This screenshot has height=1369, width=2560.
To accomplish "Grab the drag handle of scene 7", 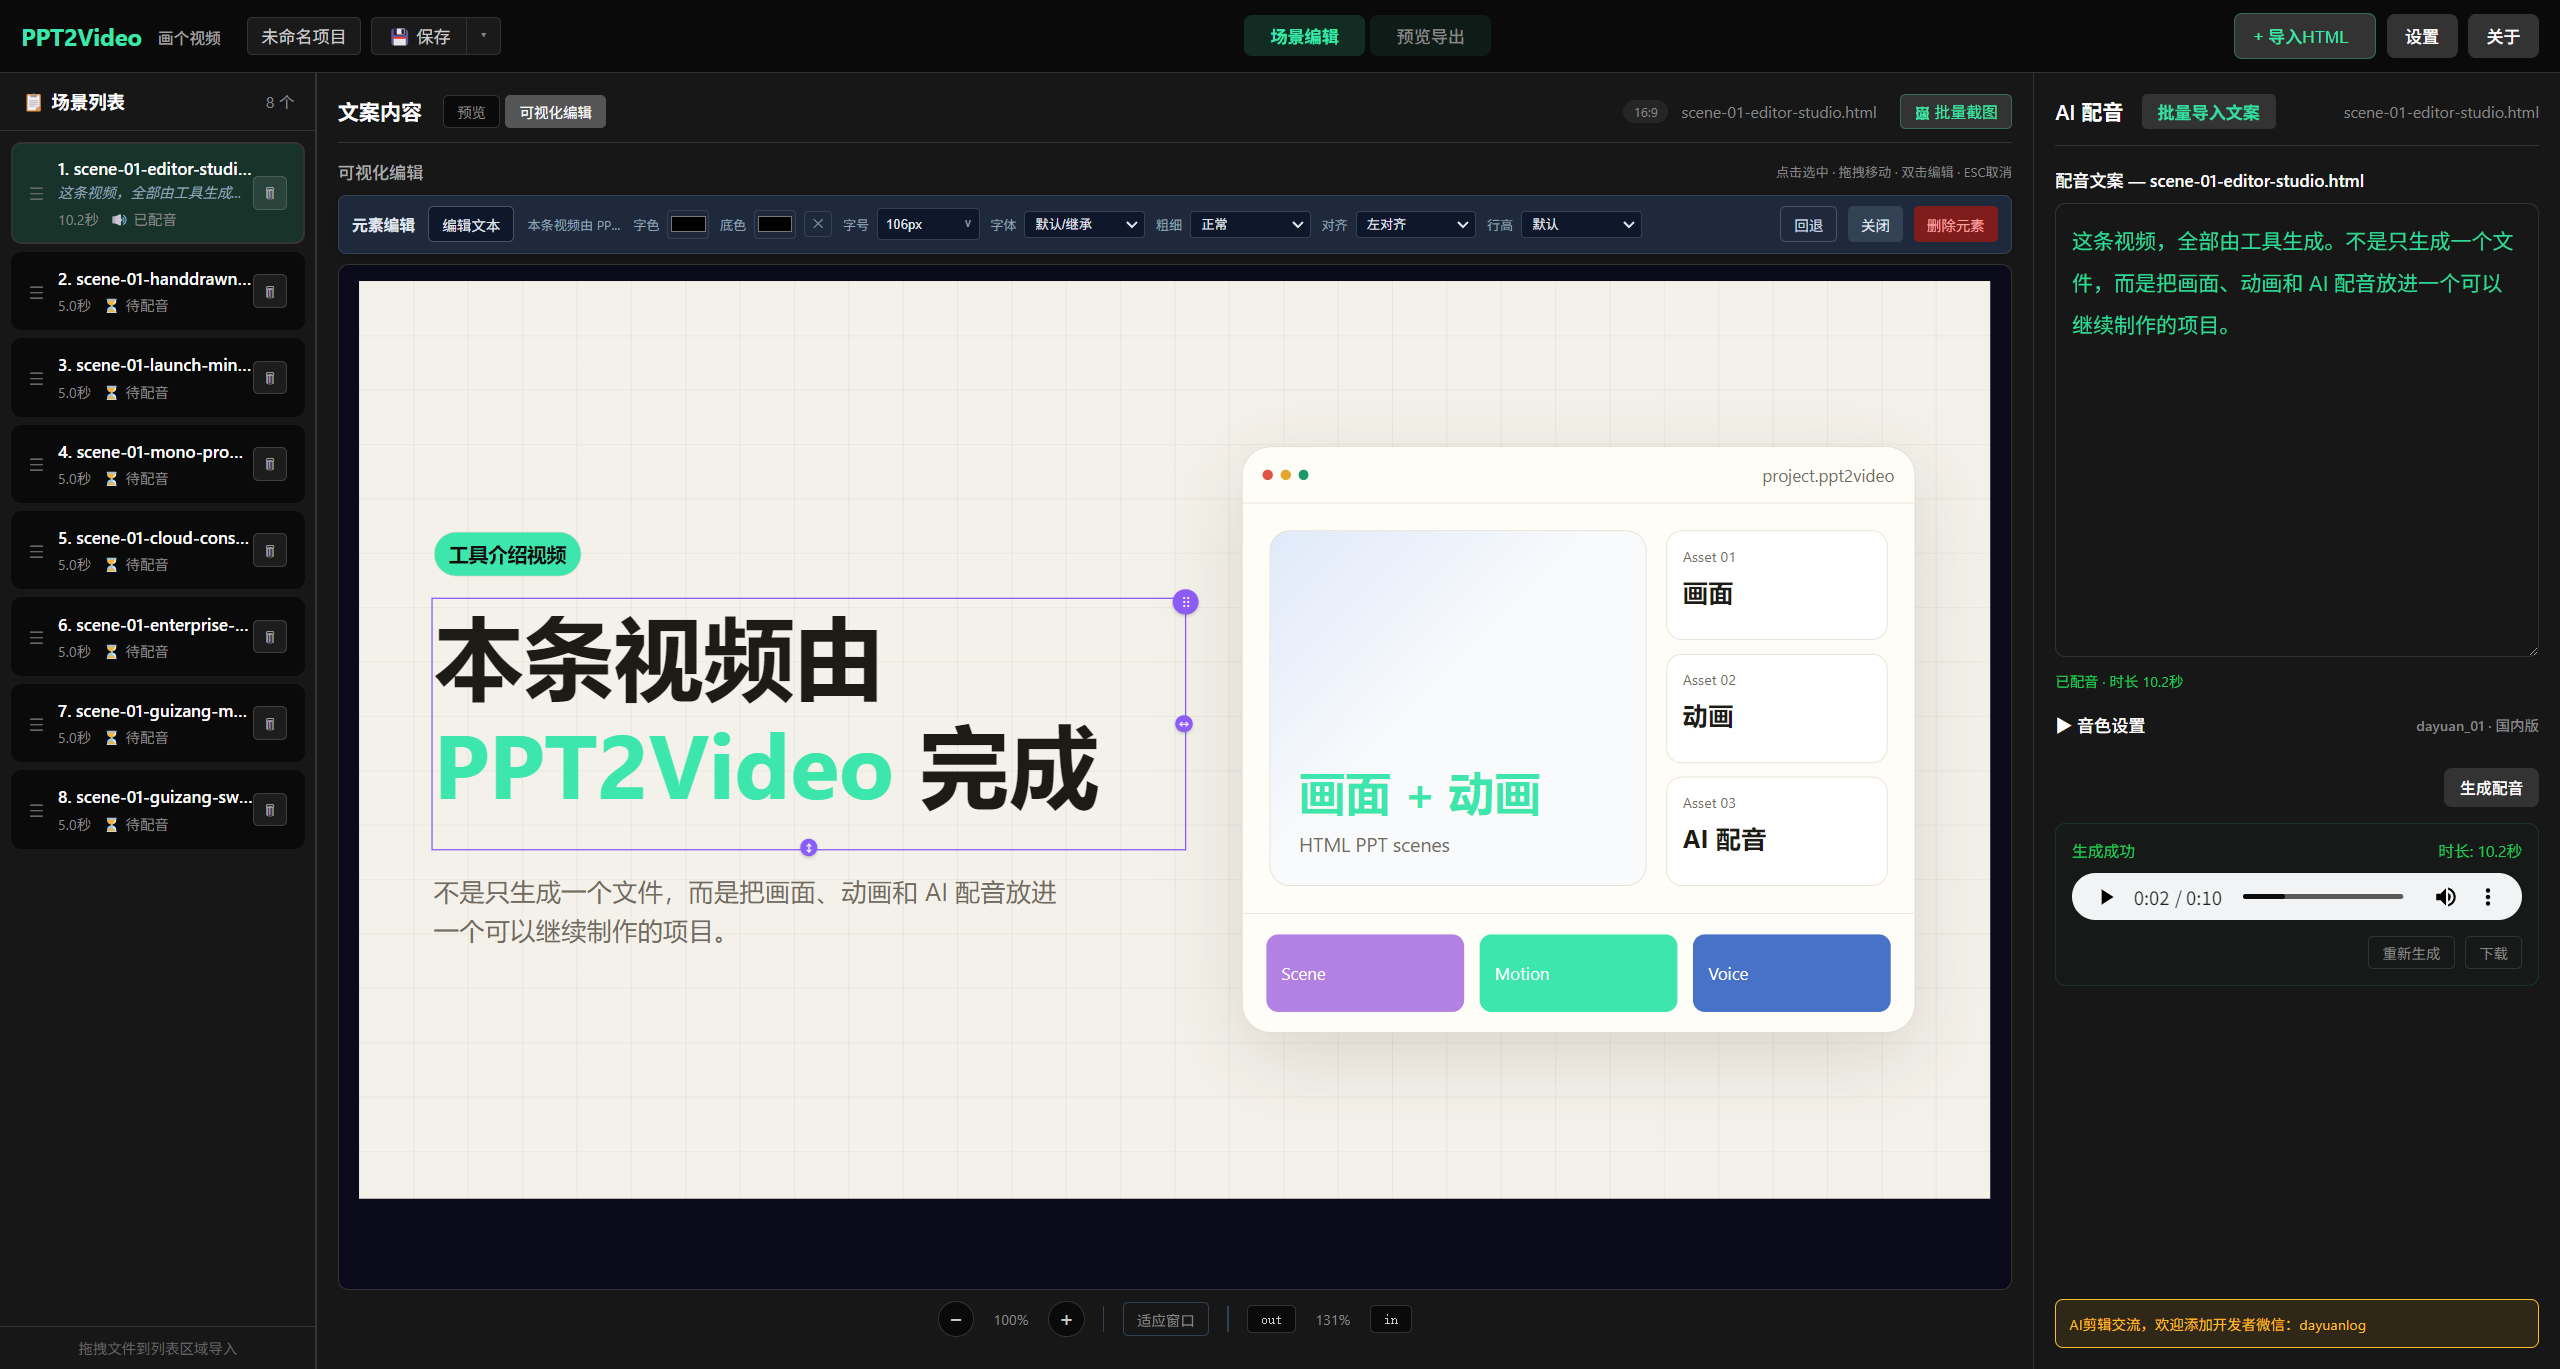I will (x=36, y=723).
